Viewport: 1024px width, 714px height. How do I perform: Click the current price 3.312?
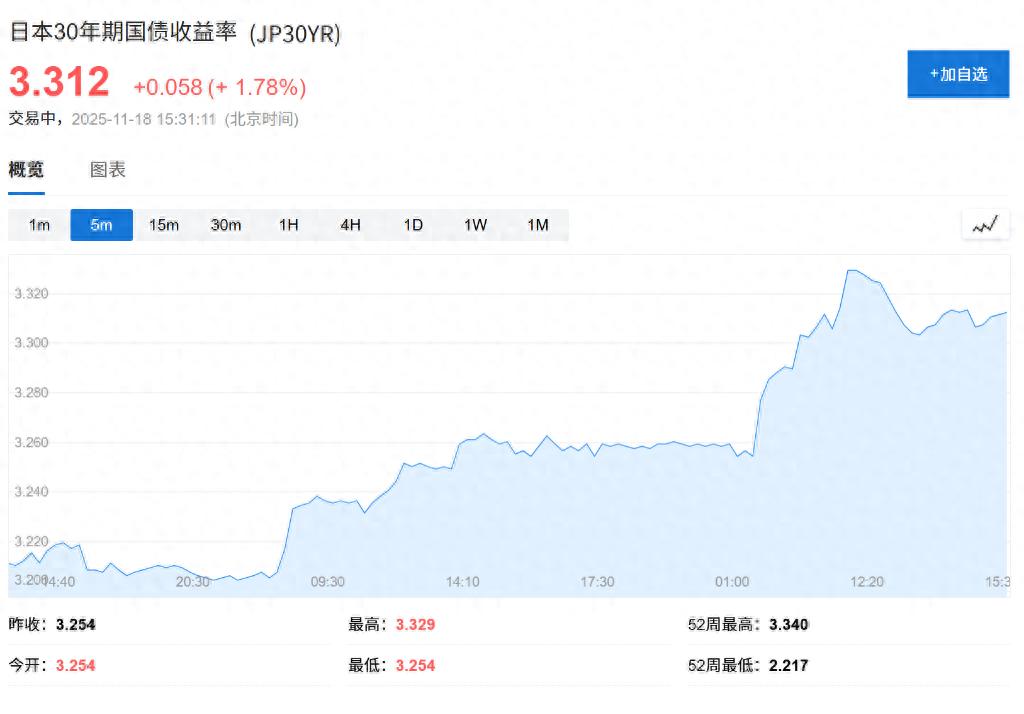(56, 82)
